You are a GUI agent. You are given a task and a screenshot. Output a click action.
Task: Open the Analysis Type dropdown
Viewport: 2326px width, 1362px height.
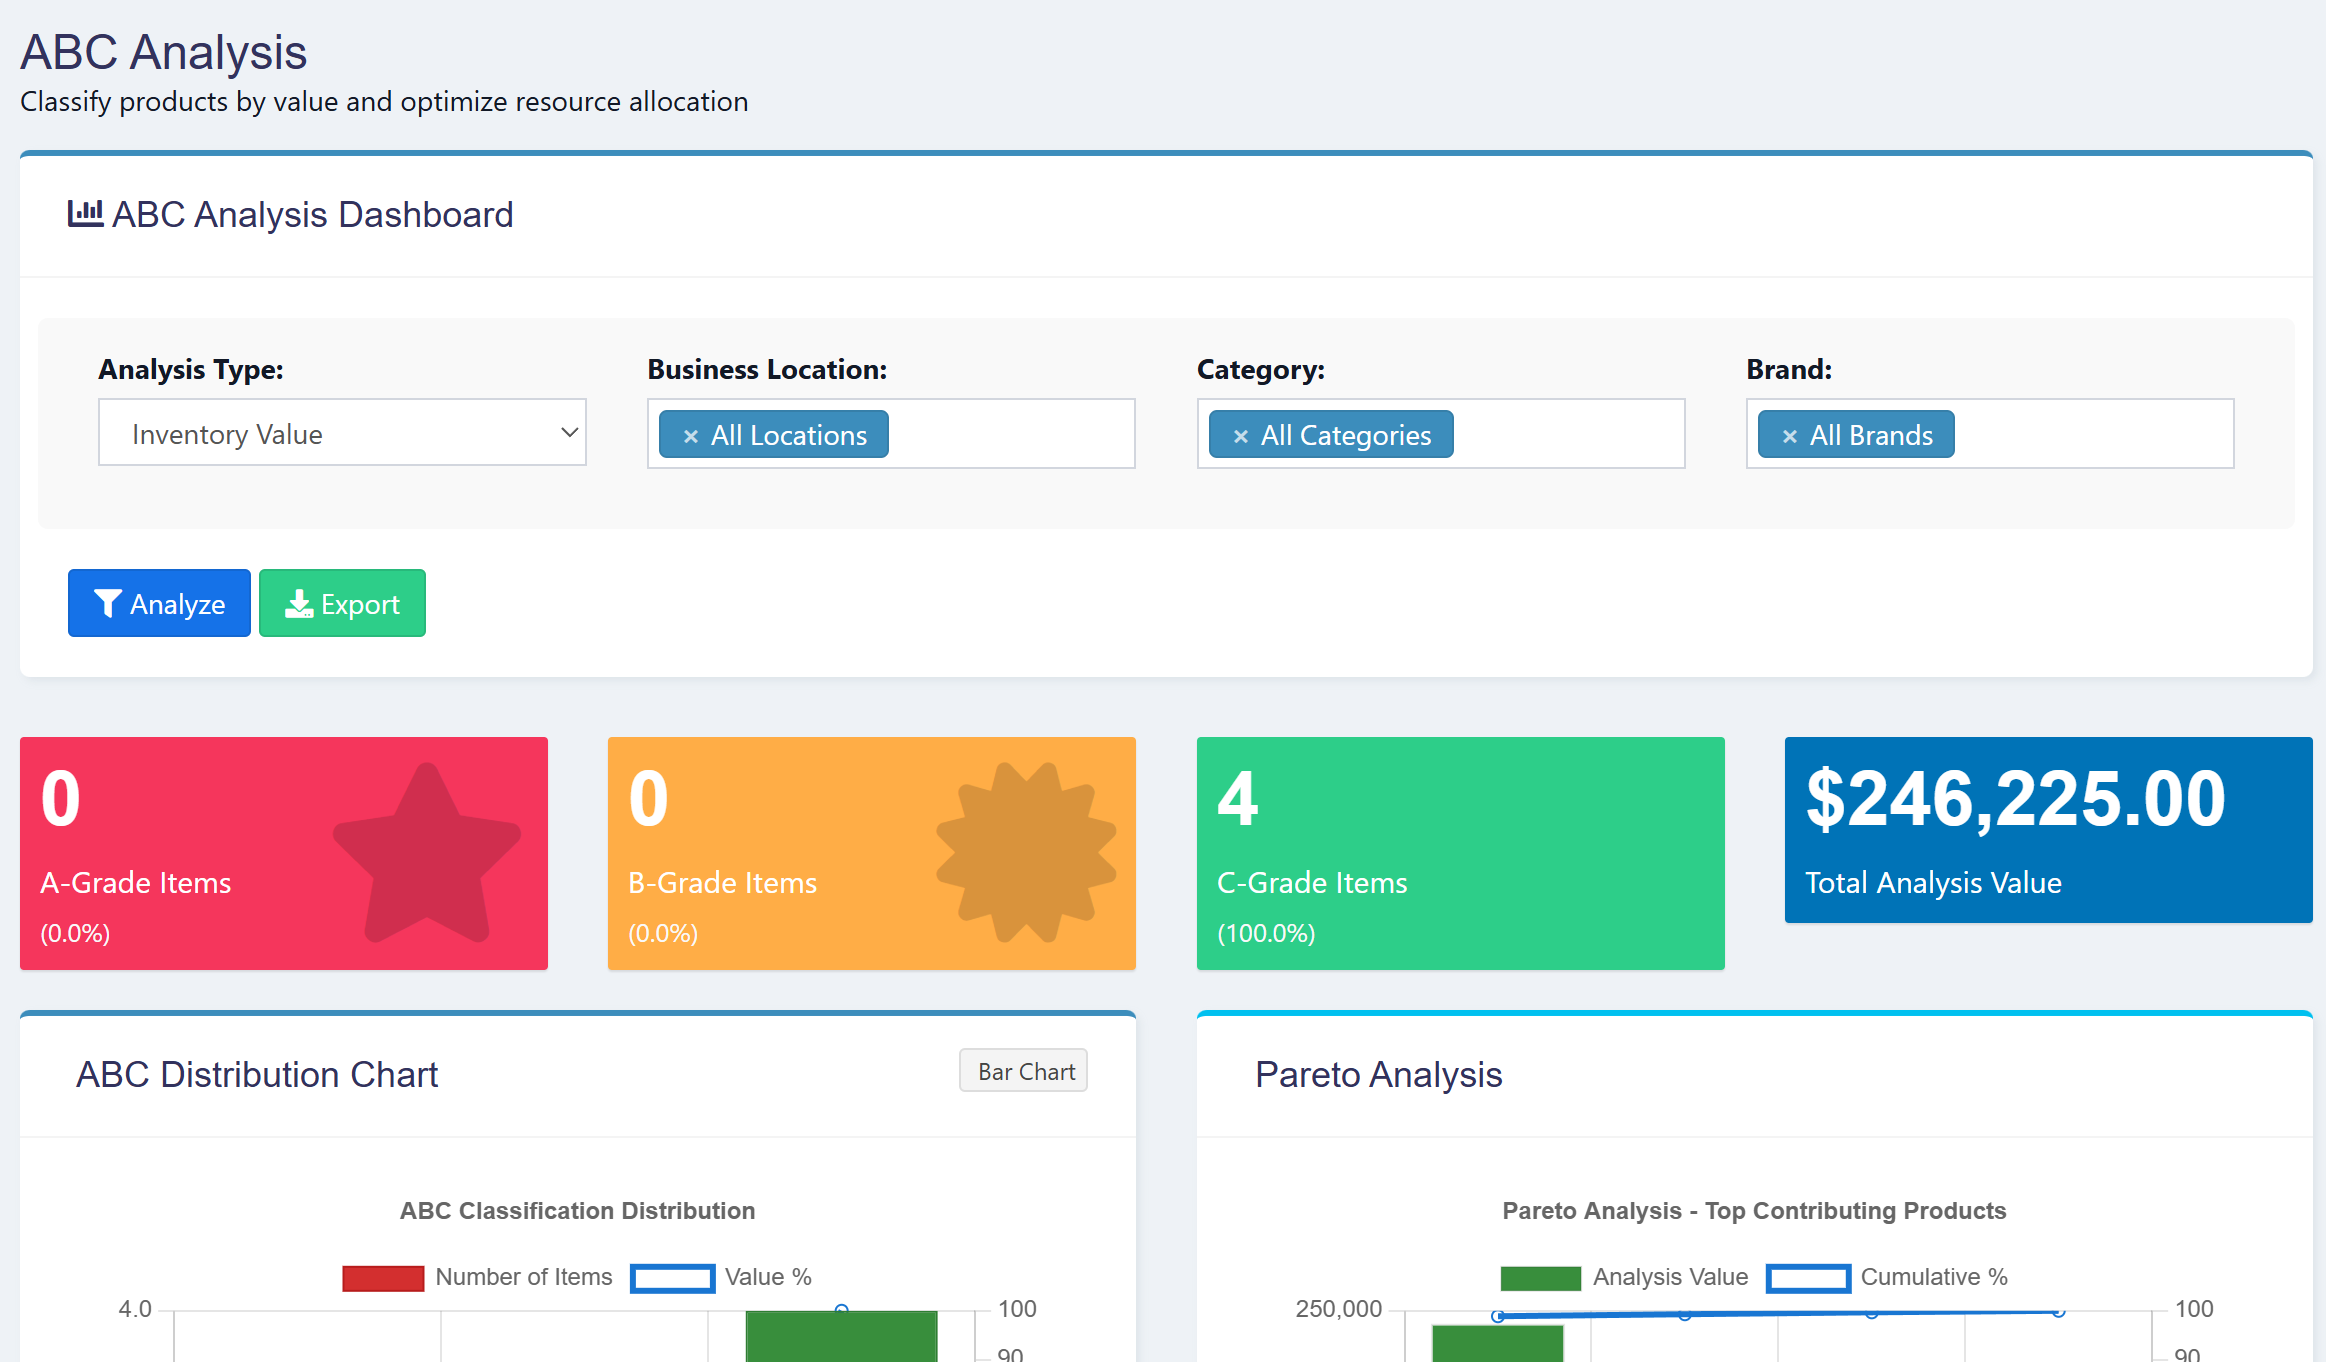[x=342, y=433]
